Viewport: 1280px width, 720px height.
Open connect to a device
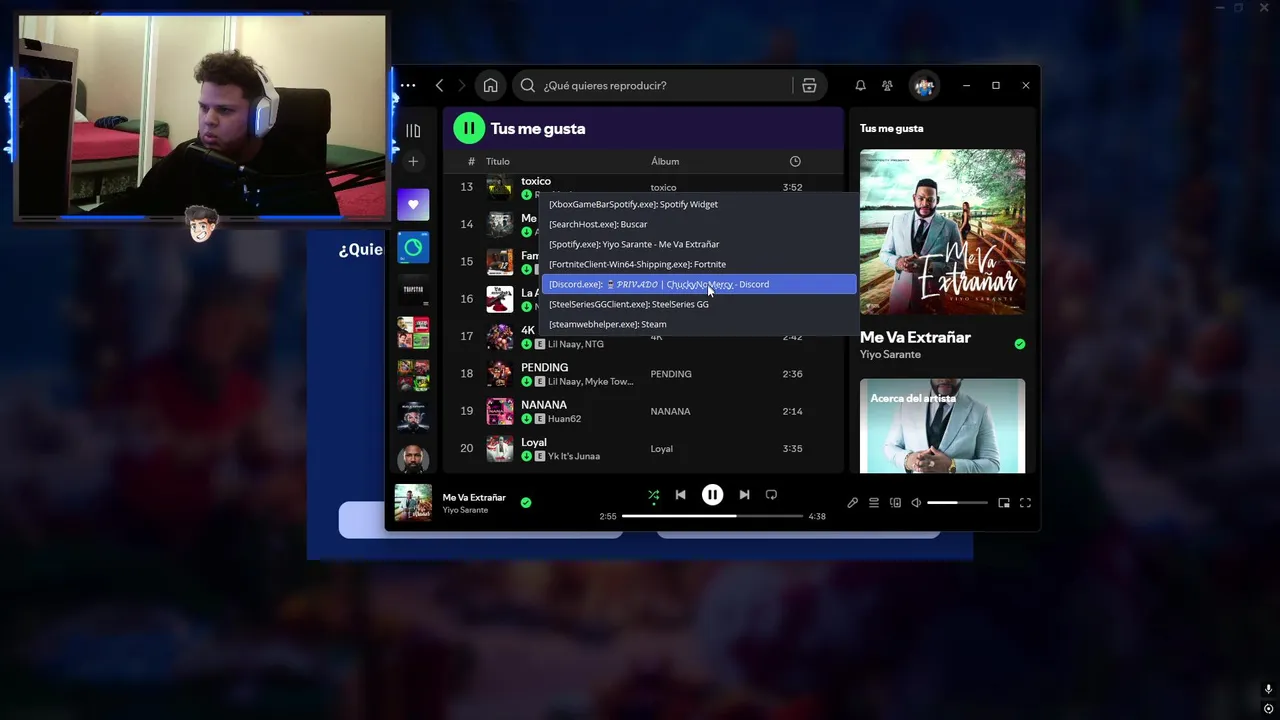tap(895, 503)
